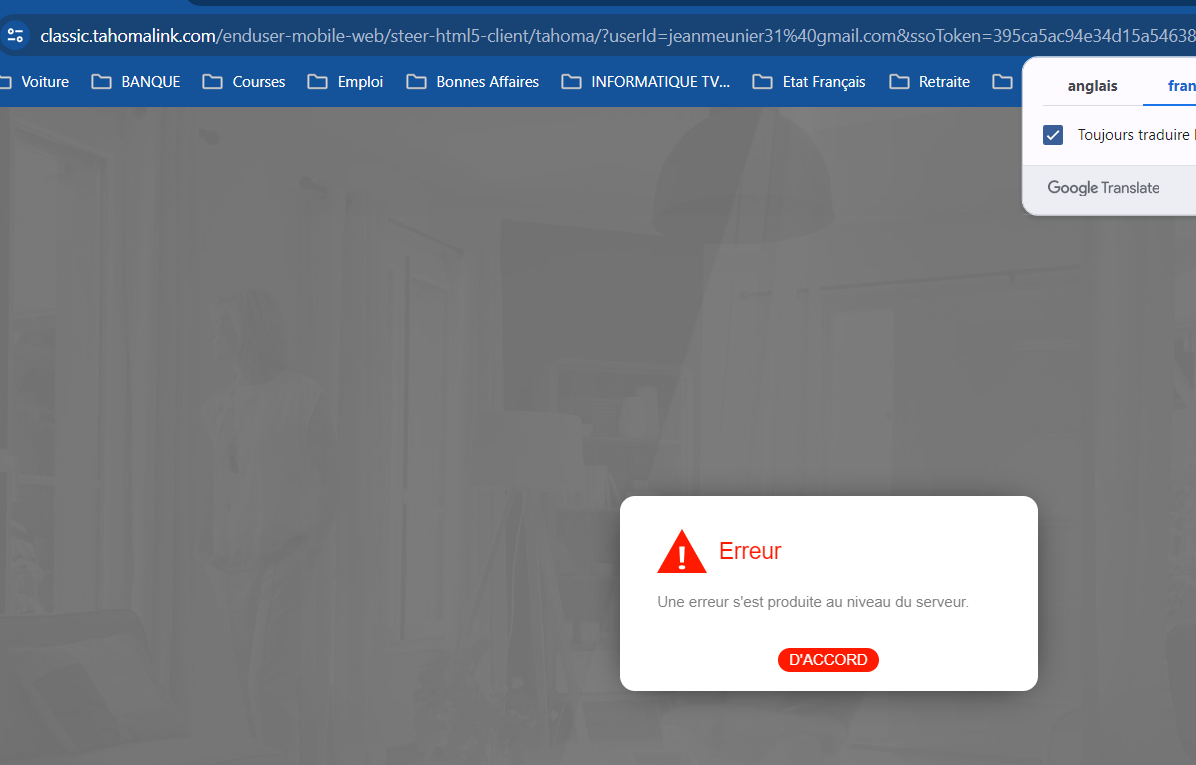
Task: Click the Google Translate logo
Action: 1103,188
